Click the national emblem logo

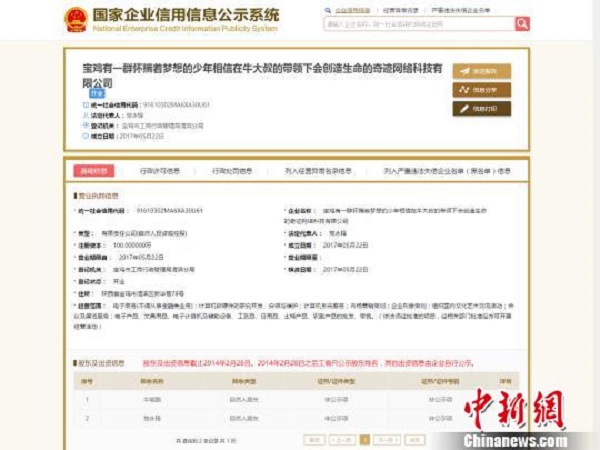point(75,18)
